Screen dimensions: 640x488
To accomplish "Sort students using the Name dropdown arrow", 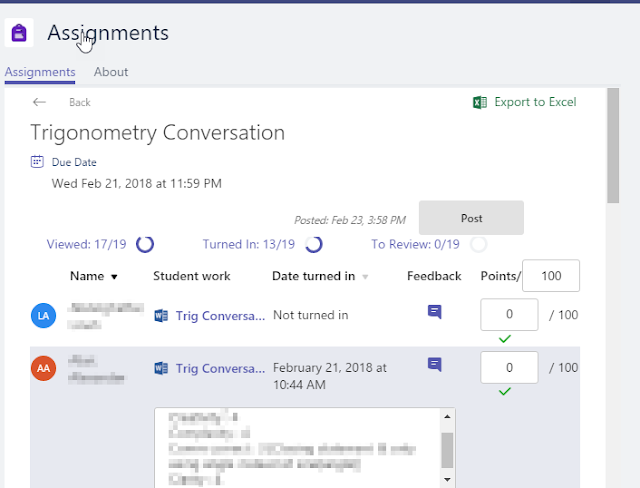I will point(114,277).
